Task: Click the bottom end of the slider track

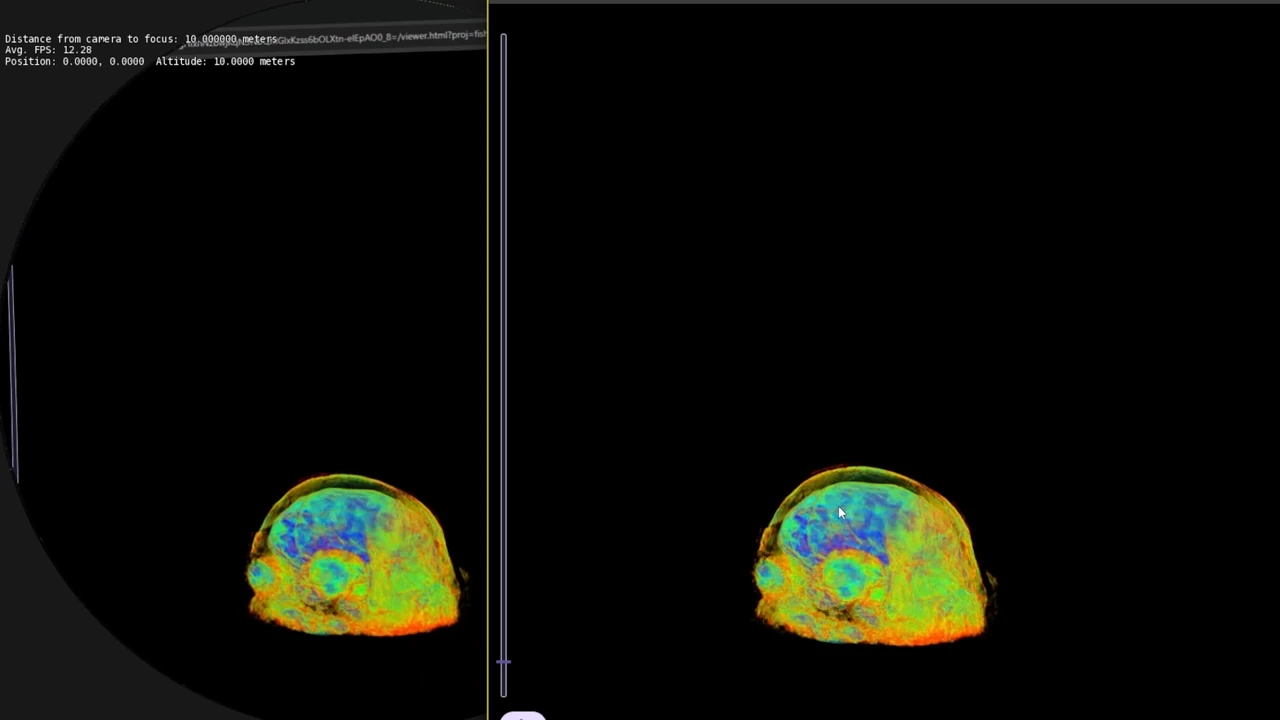Action: pos(503,692)
